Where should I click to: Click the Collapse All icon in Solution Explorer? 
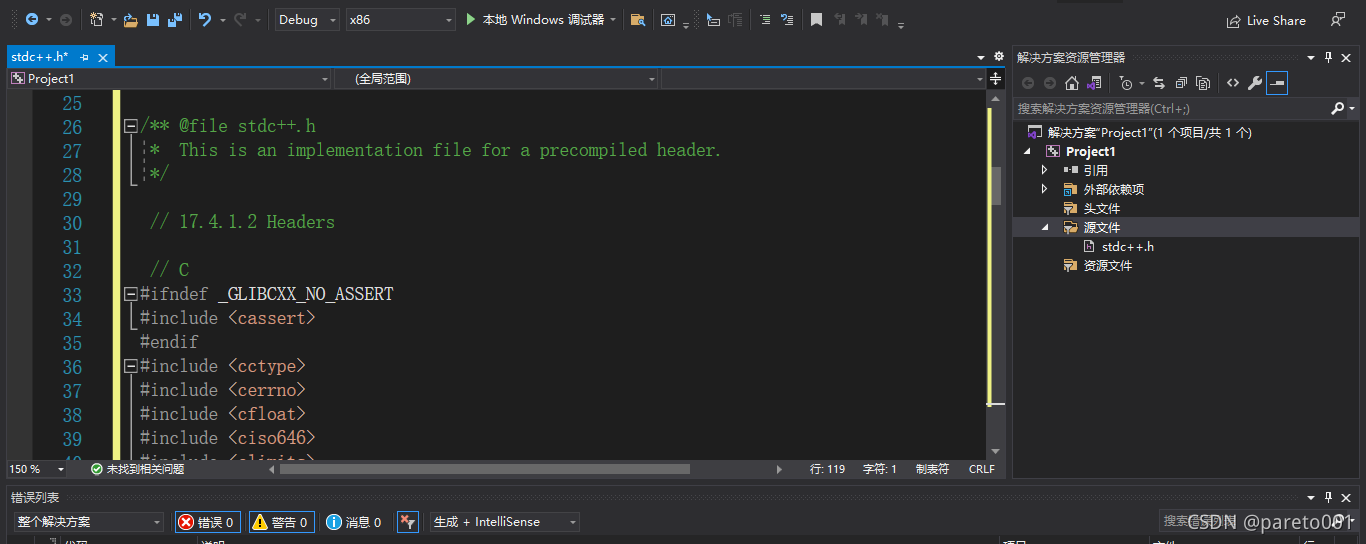(1181, 83)
